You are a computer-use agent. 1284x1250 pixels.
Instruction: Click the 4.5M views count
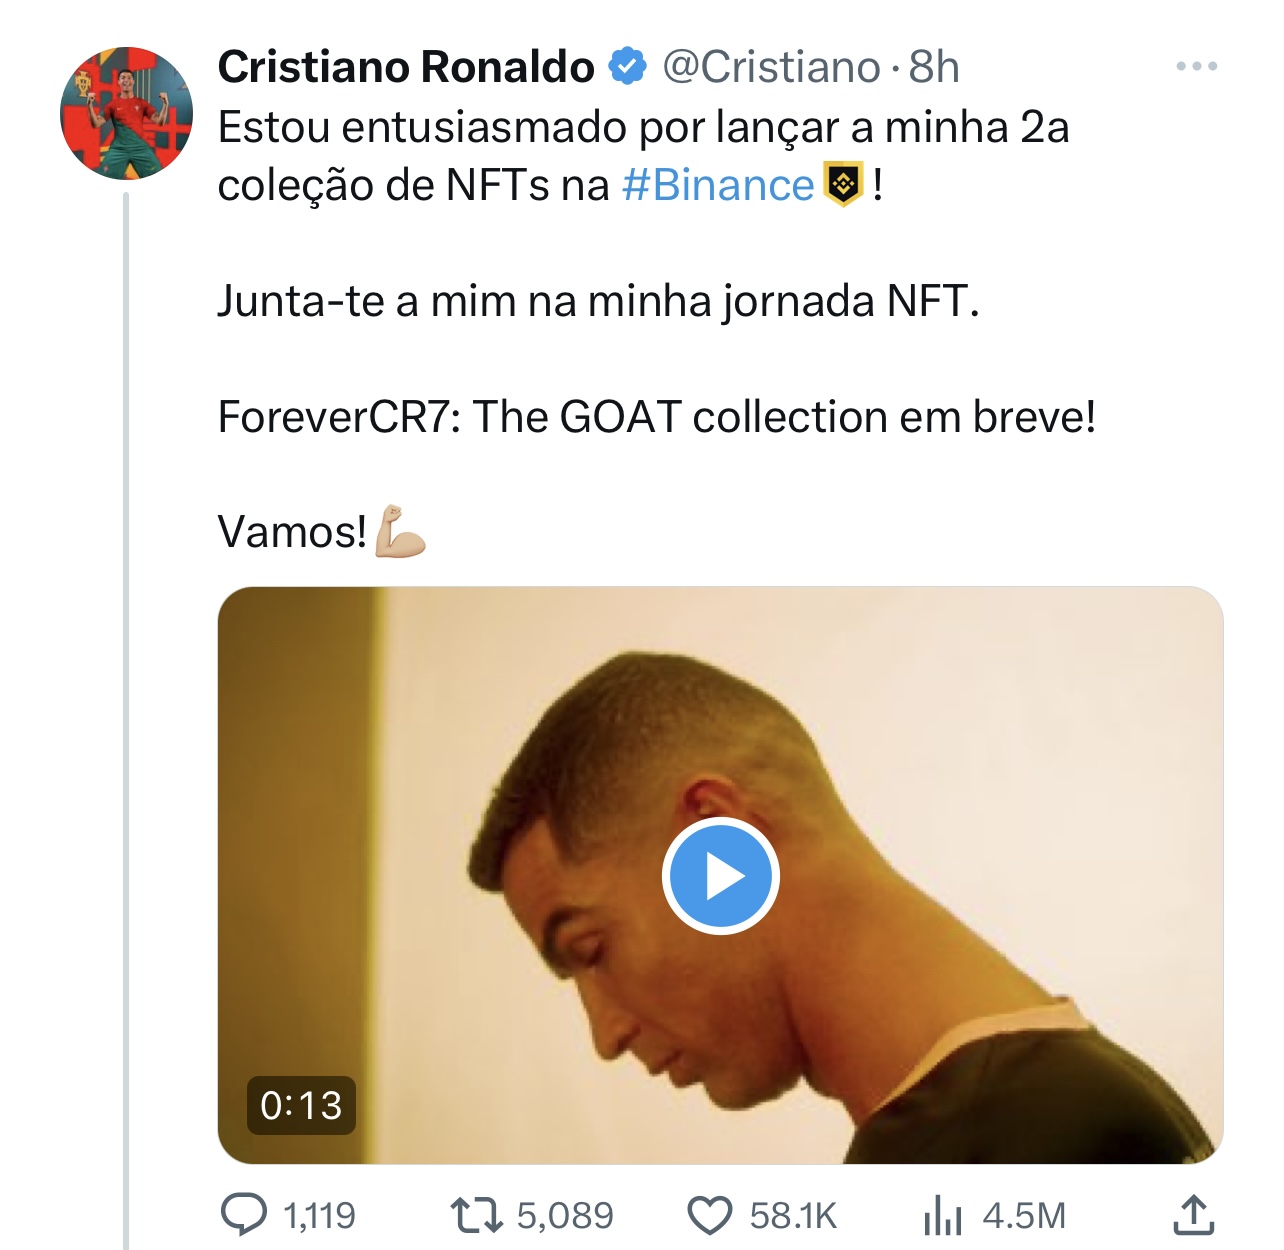coord(1024,1216)
